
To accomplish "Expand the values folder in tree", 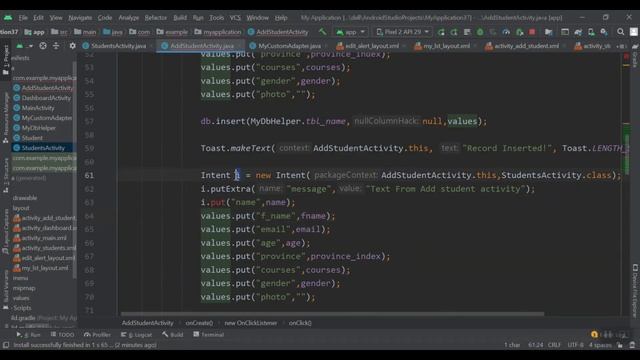I will pyautogui.click(x=21, y=298).
